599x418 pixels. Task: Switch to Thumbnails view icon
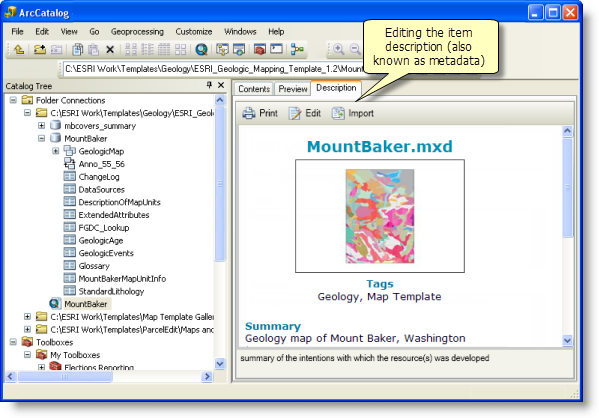coord(180,49)
